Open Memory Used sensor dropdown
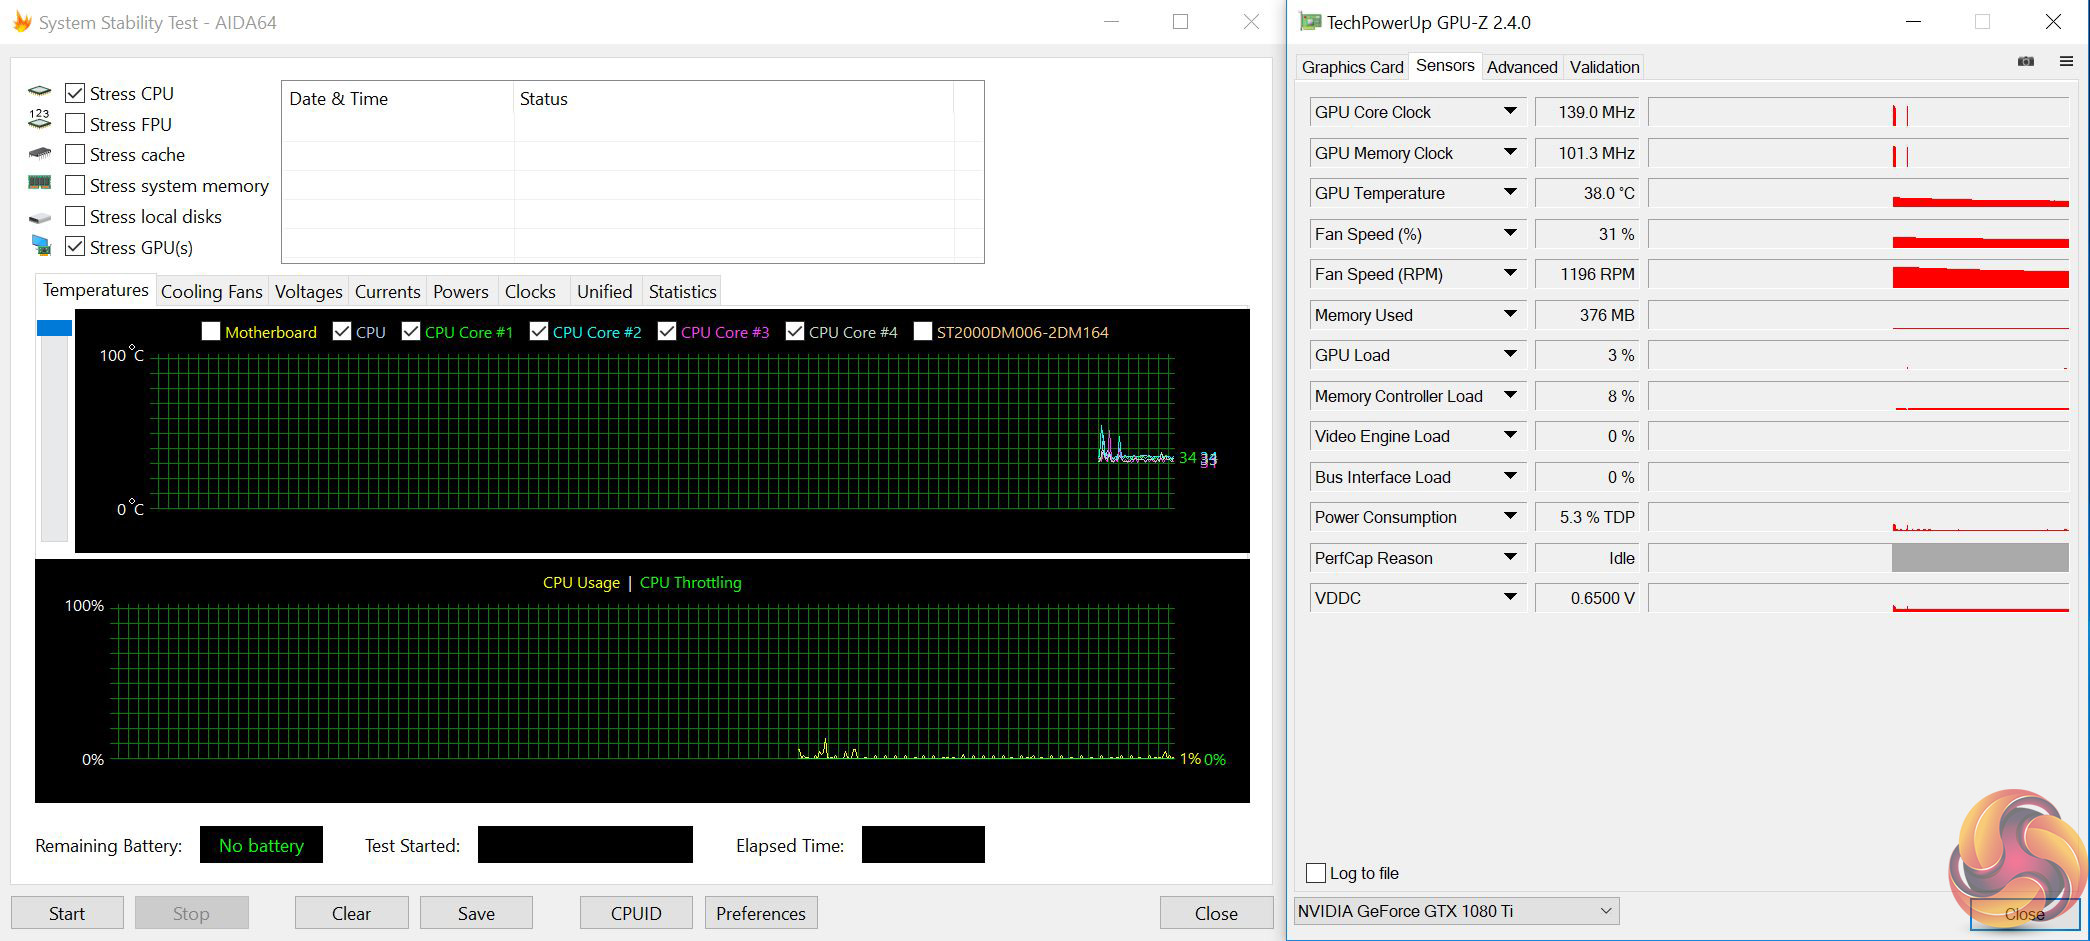This screenshot has width=2090, height=941. coord(1510,314)
